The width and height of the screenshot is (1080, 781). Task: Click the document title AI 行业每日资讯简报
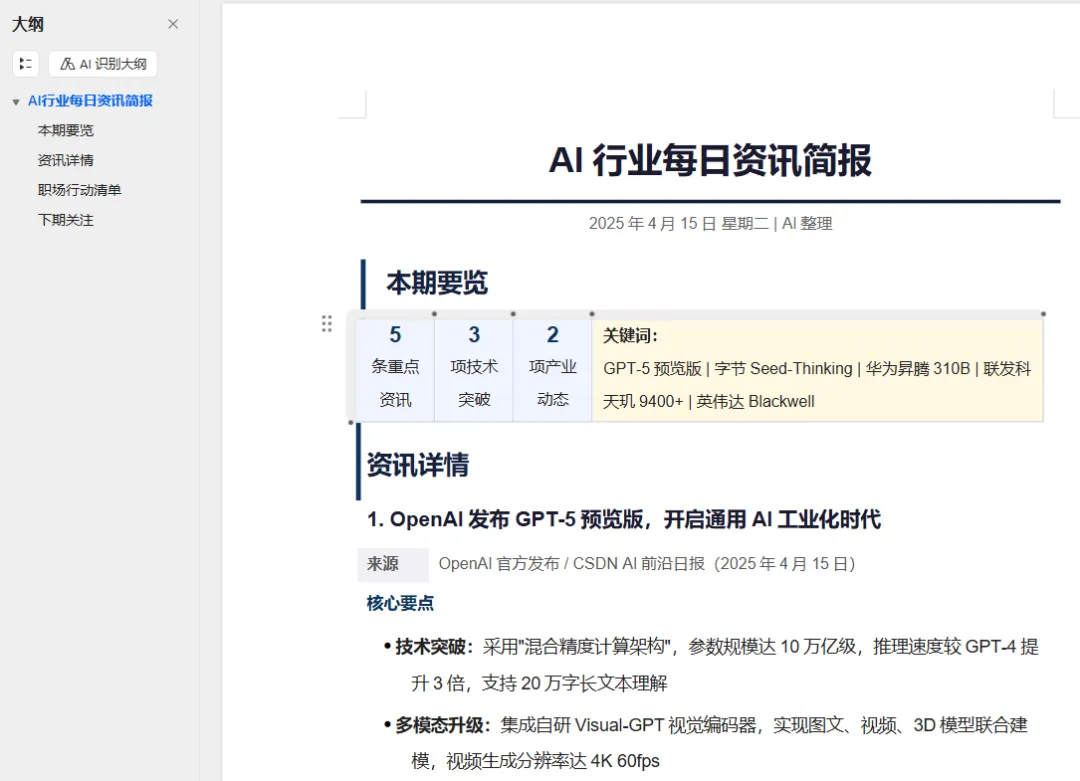(x=710, y=160)
